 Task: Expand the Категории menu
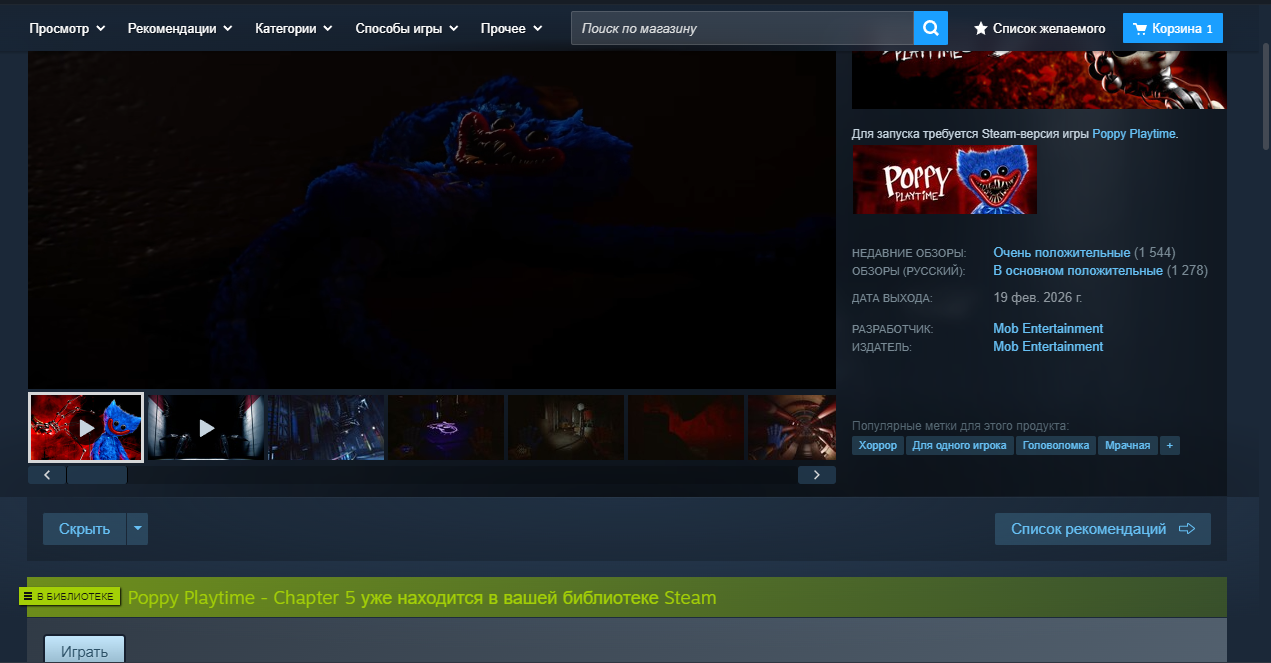click(293, 28)
